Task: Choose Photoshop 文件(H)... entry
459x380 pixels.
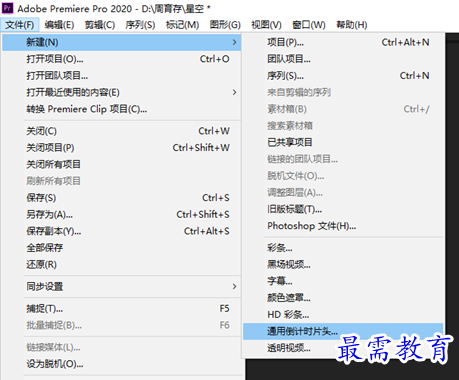Action: pos(343,226)
